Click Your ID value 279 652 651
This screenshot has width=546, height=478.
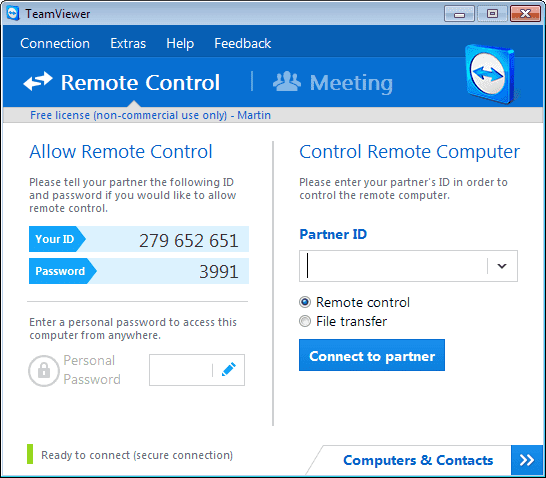189,241
